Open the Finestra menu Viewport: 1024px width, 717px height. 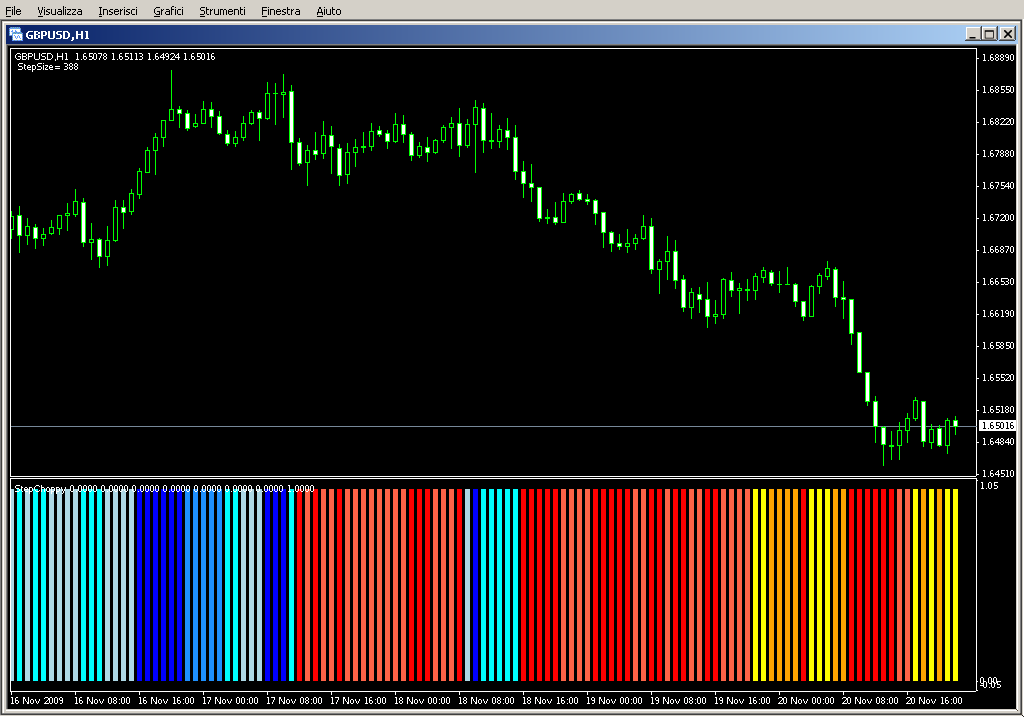pyautogui.click(x=280, y=11)
